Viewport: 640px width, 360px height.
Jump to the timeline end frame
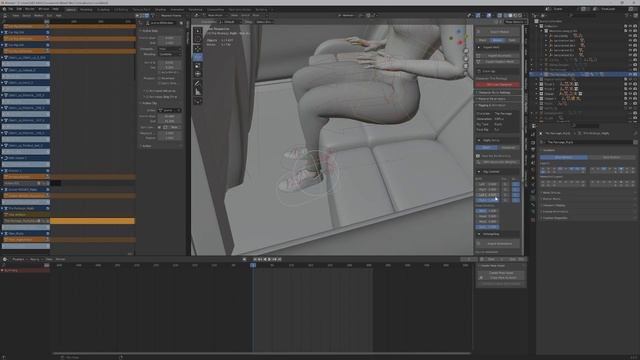pyautogui.click(x=280, y=259)
